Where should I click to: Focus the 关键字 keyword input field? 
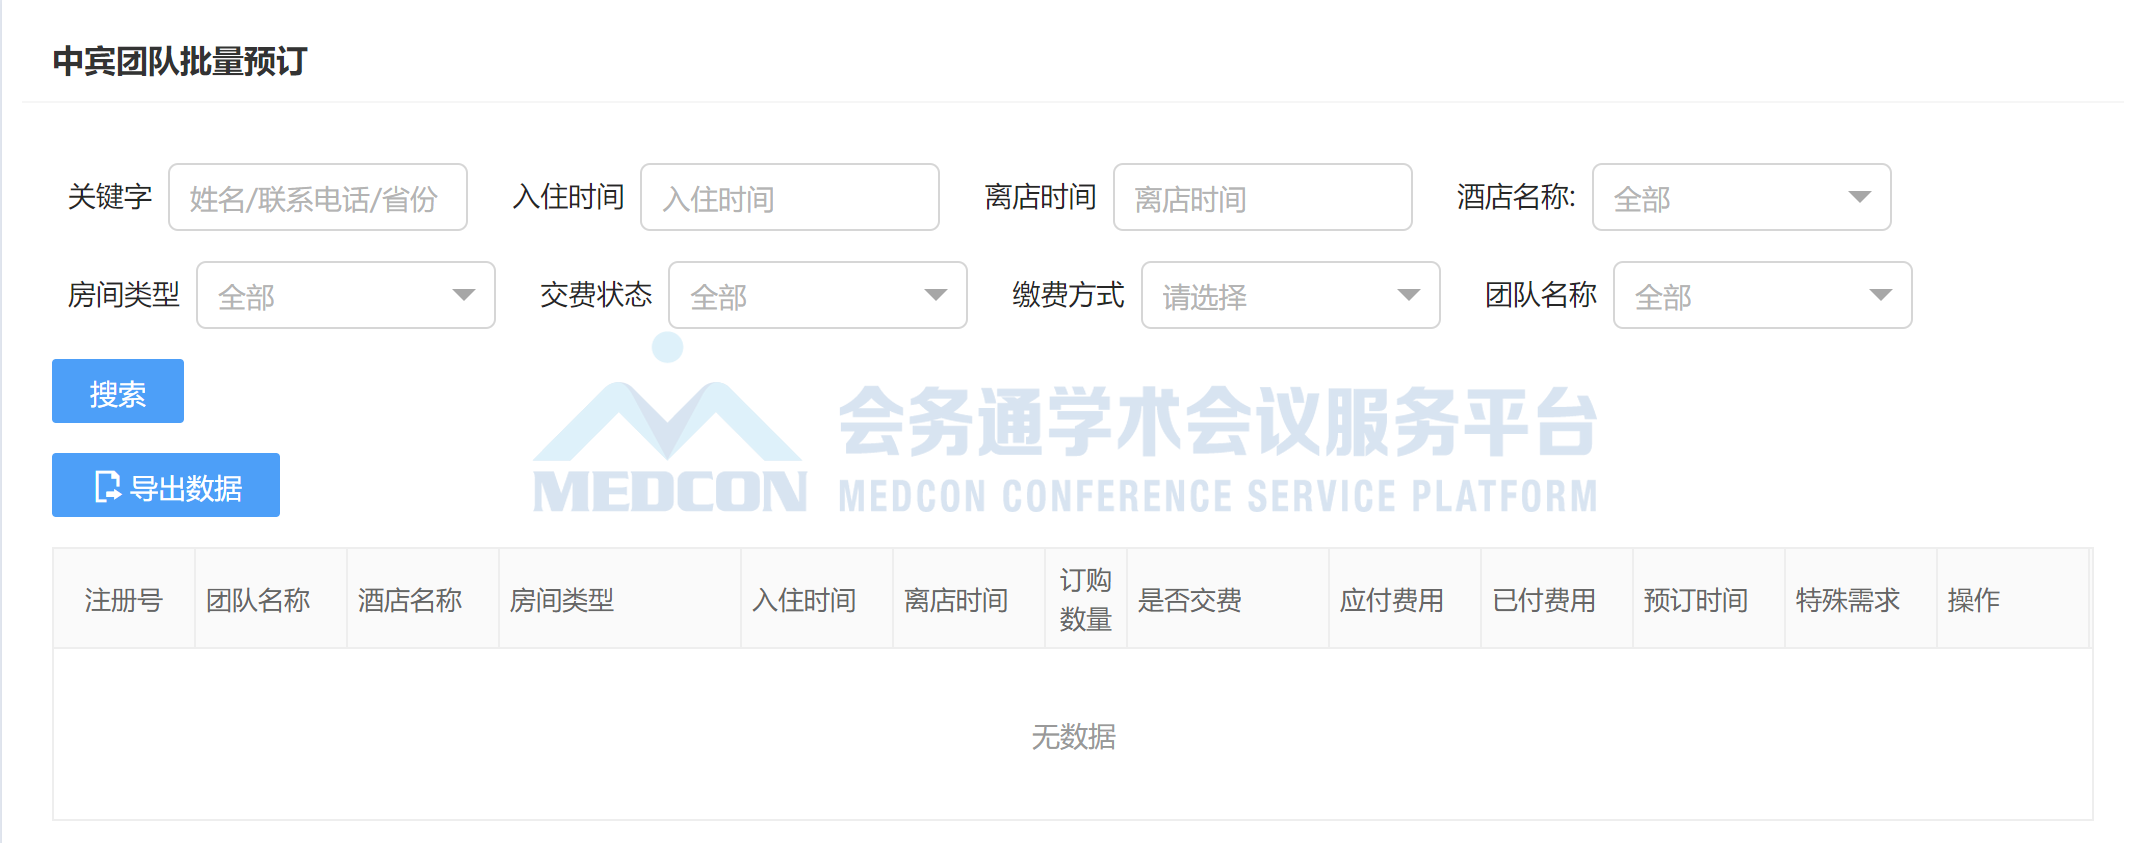[x=318, y=197]
